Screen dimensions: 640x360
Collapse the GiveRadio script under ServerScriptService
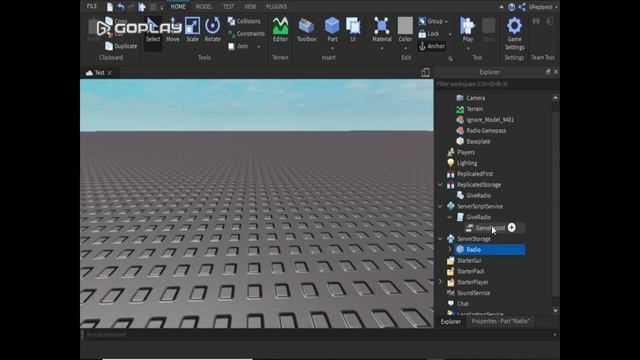click(449, 217)
